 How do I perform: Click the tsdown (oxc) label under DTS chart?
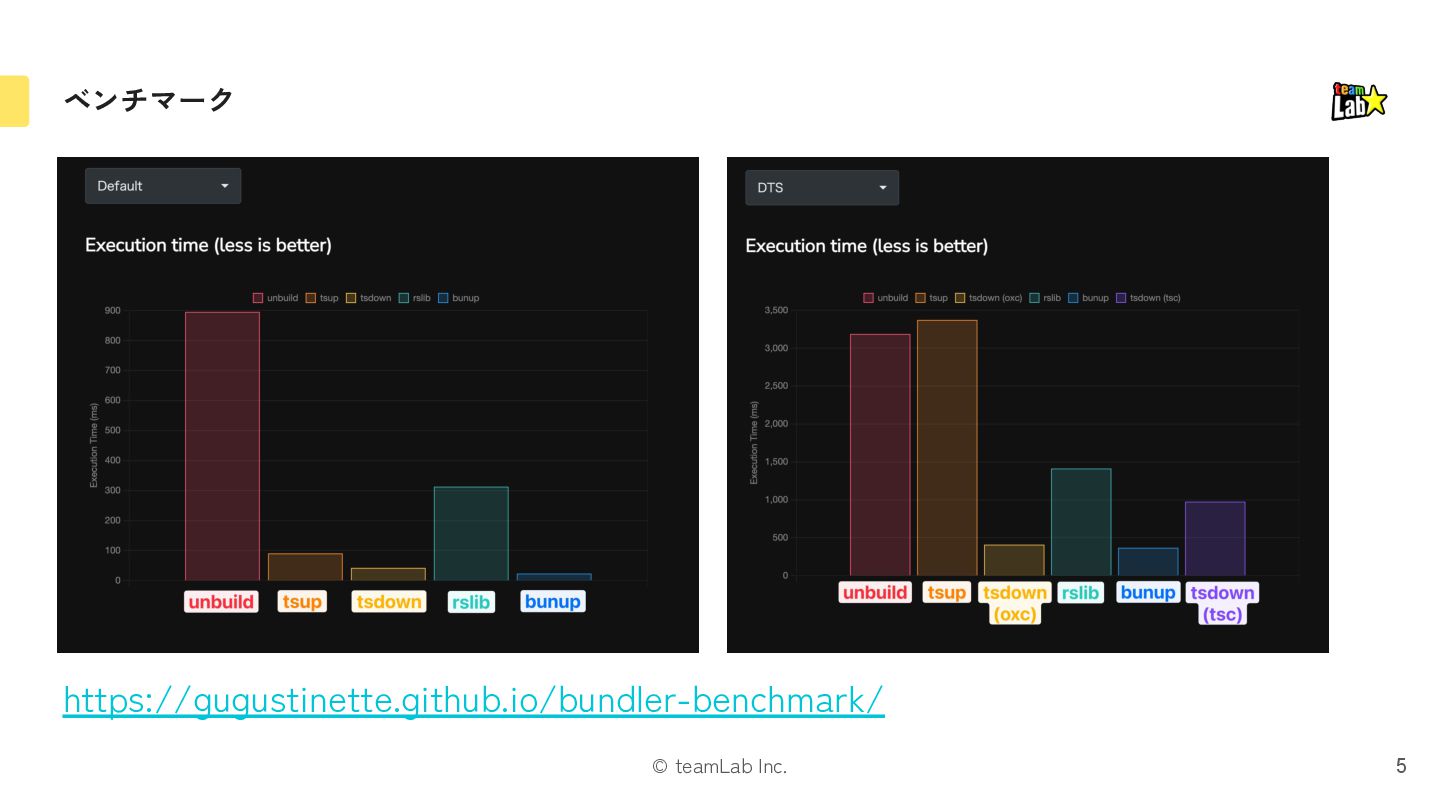(x=1015, y=603)
